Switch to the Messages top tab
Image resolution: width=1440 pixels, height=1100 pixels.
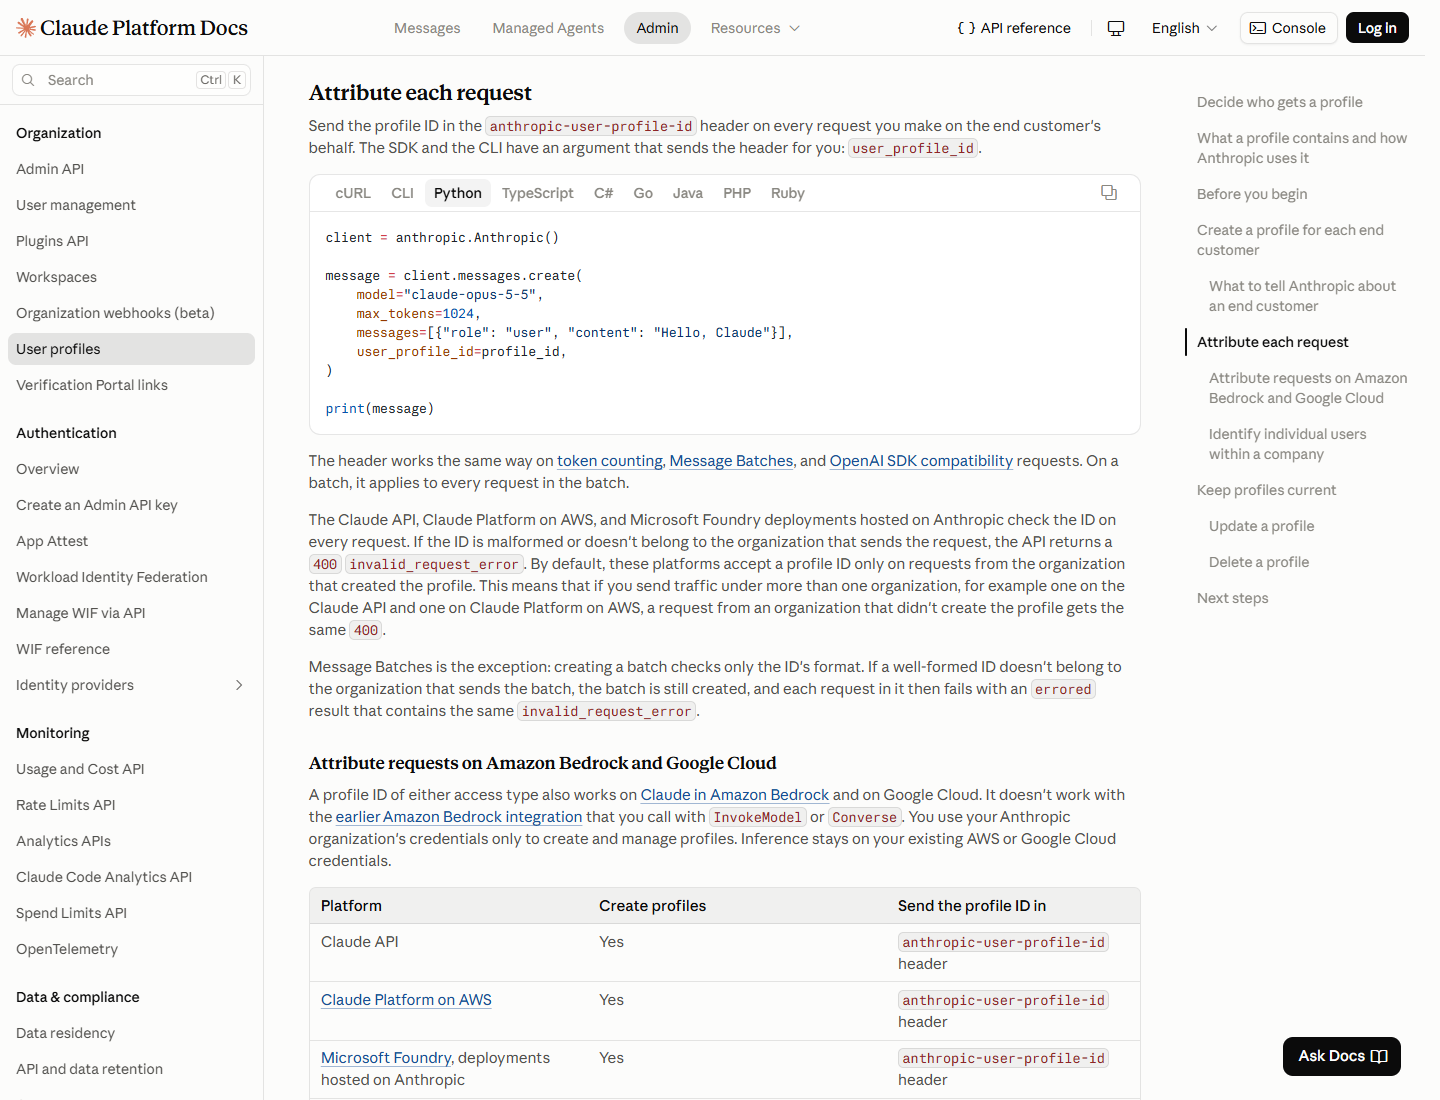(x=427, y=28)
